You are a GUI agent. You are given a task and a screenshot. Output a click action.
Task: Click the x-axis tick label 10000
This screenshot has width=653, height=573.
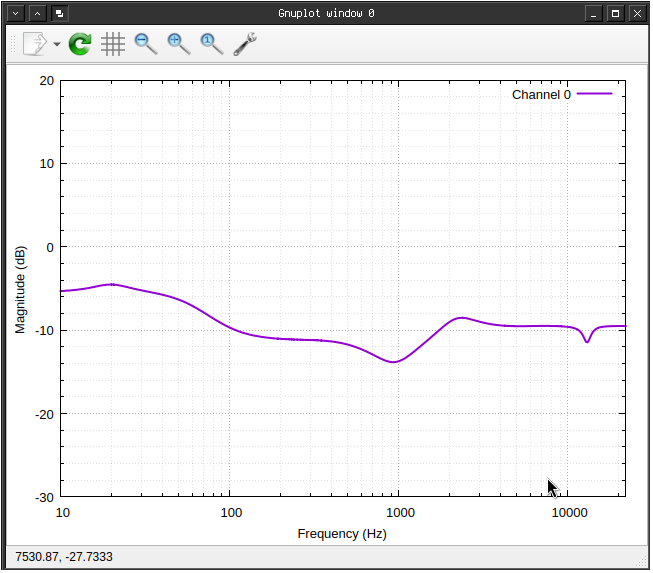569,513
